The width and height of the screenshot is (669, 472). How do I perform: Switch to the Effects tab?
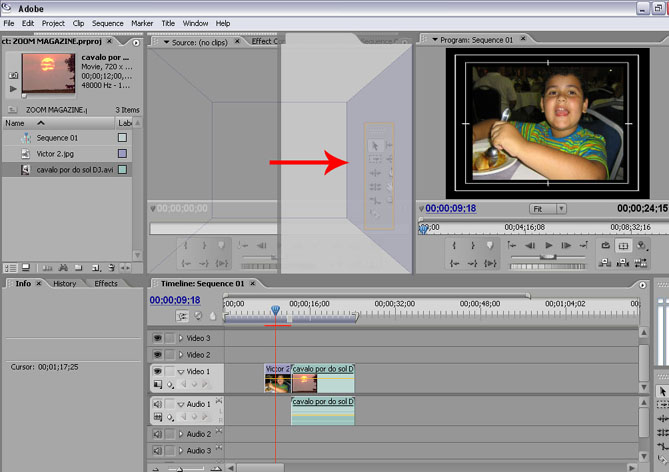pyautogui.click(x=106, y=284)
